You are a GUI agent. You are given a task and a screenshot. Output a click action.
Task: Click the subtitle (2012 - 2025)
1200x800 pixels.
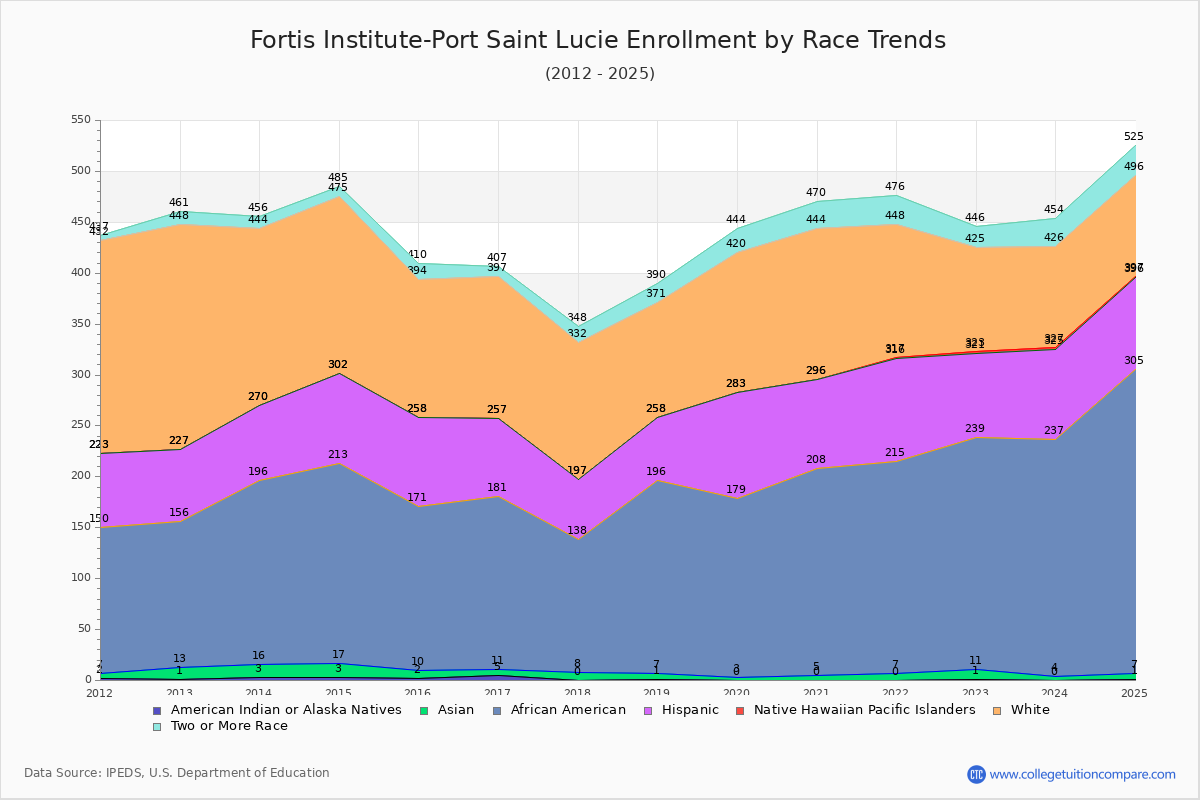(600, 73)
